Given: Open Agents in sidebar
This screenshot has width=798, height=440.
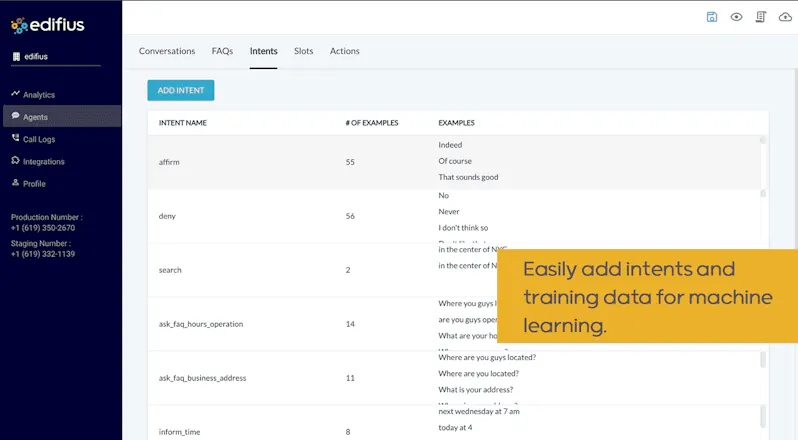Looking at the screenshot, I should pyautogui.click(x=62, y=116).
